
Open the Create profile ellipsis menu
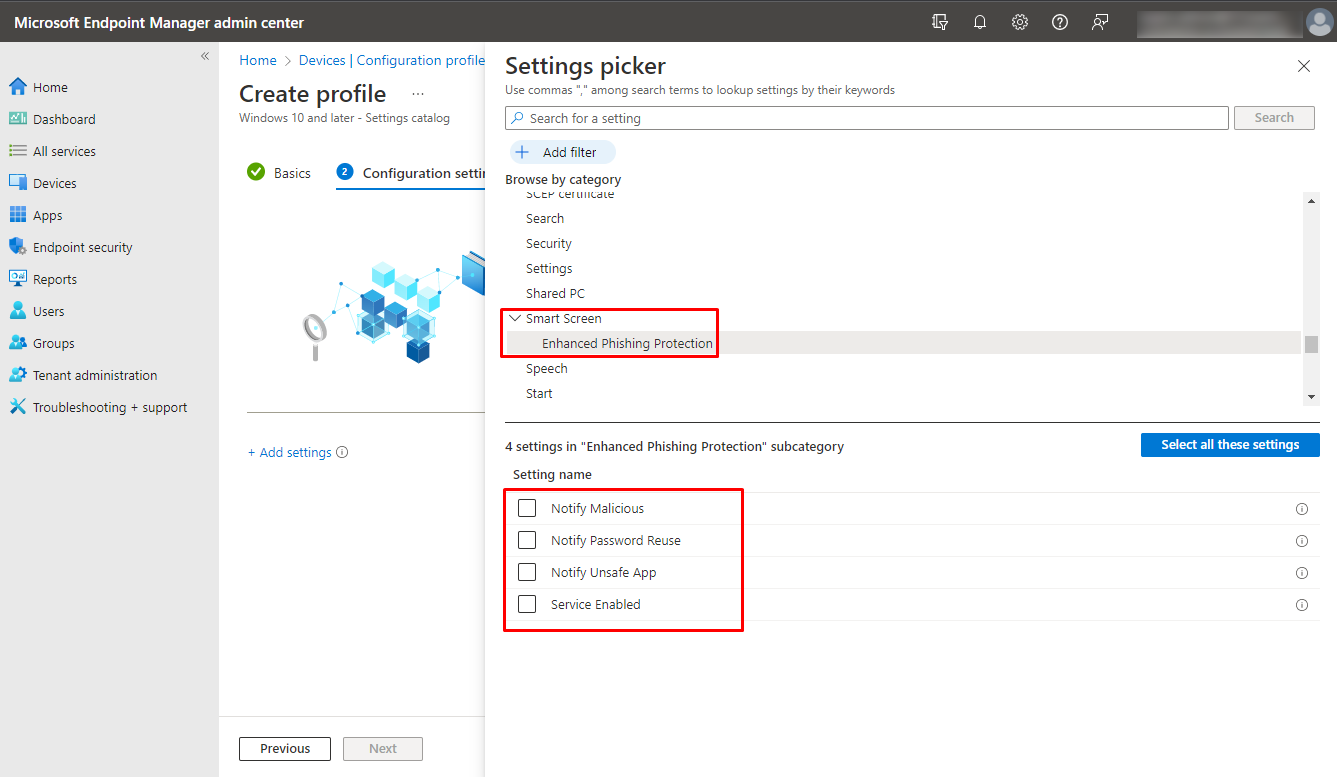pyautogui.click(x=418, y=94)
